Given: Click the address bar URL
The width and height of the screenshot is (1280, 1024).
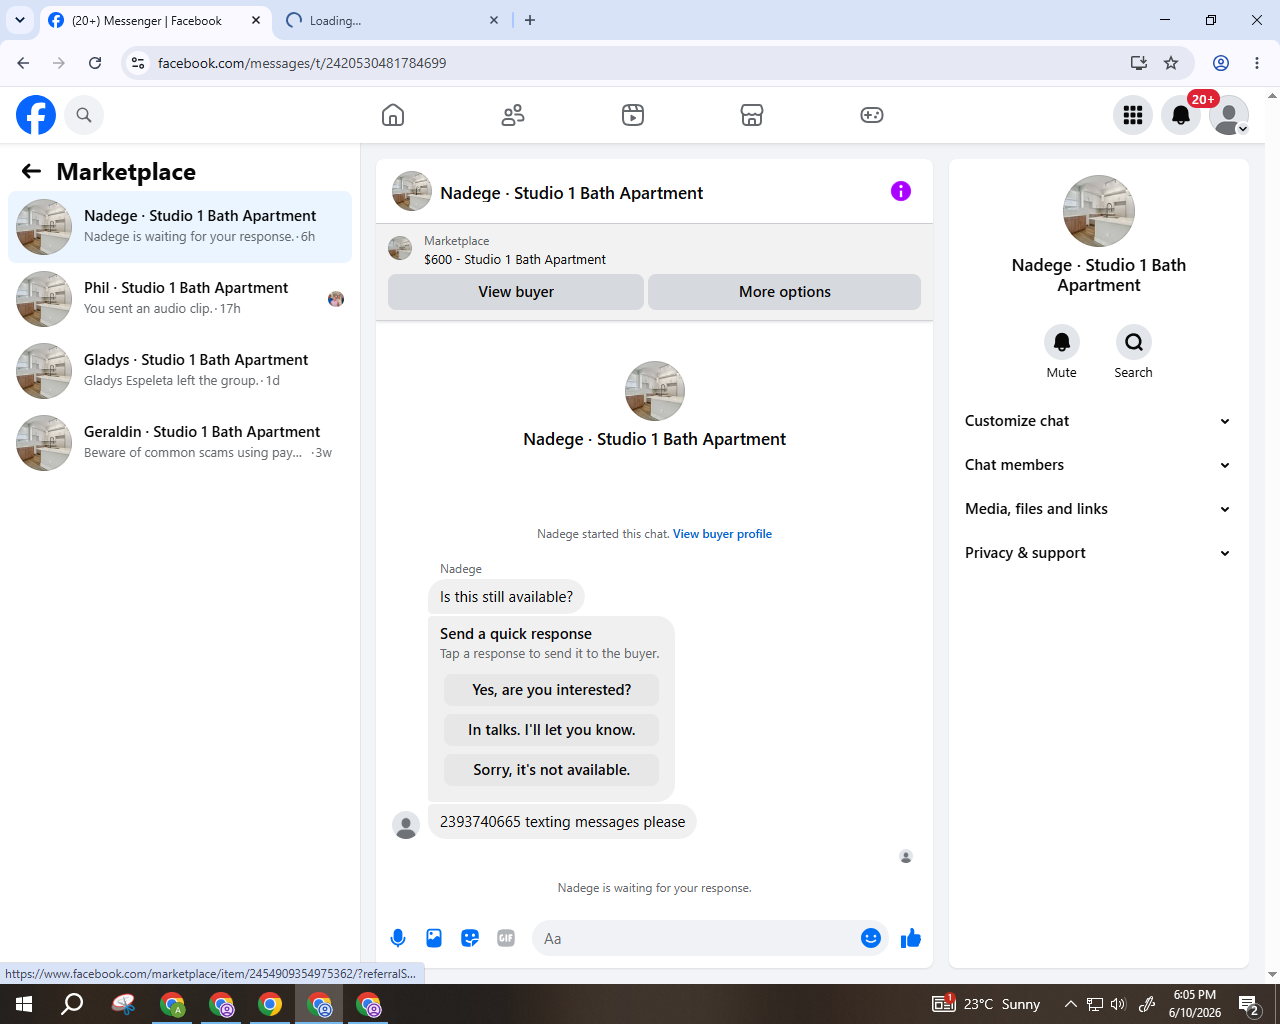Looking at the screenshot, I should coord(302,63).
